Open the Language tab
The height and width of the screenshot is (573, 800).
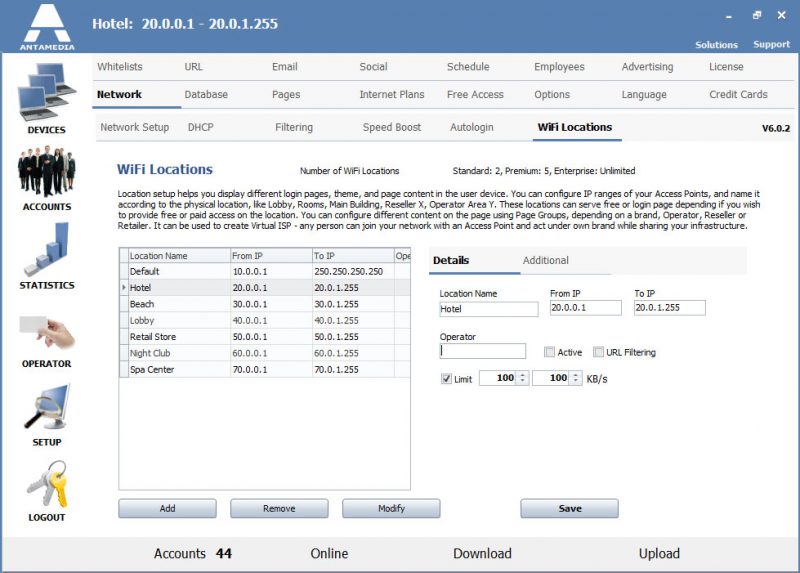click(x=644, y=94)
